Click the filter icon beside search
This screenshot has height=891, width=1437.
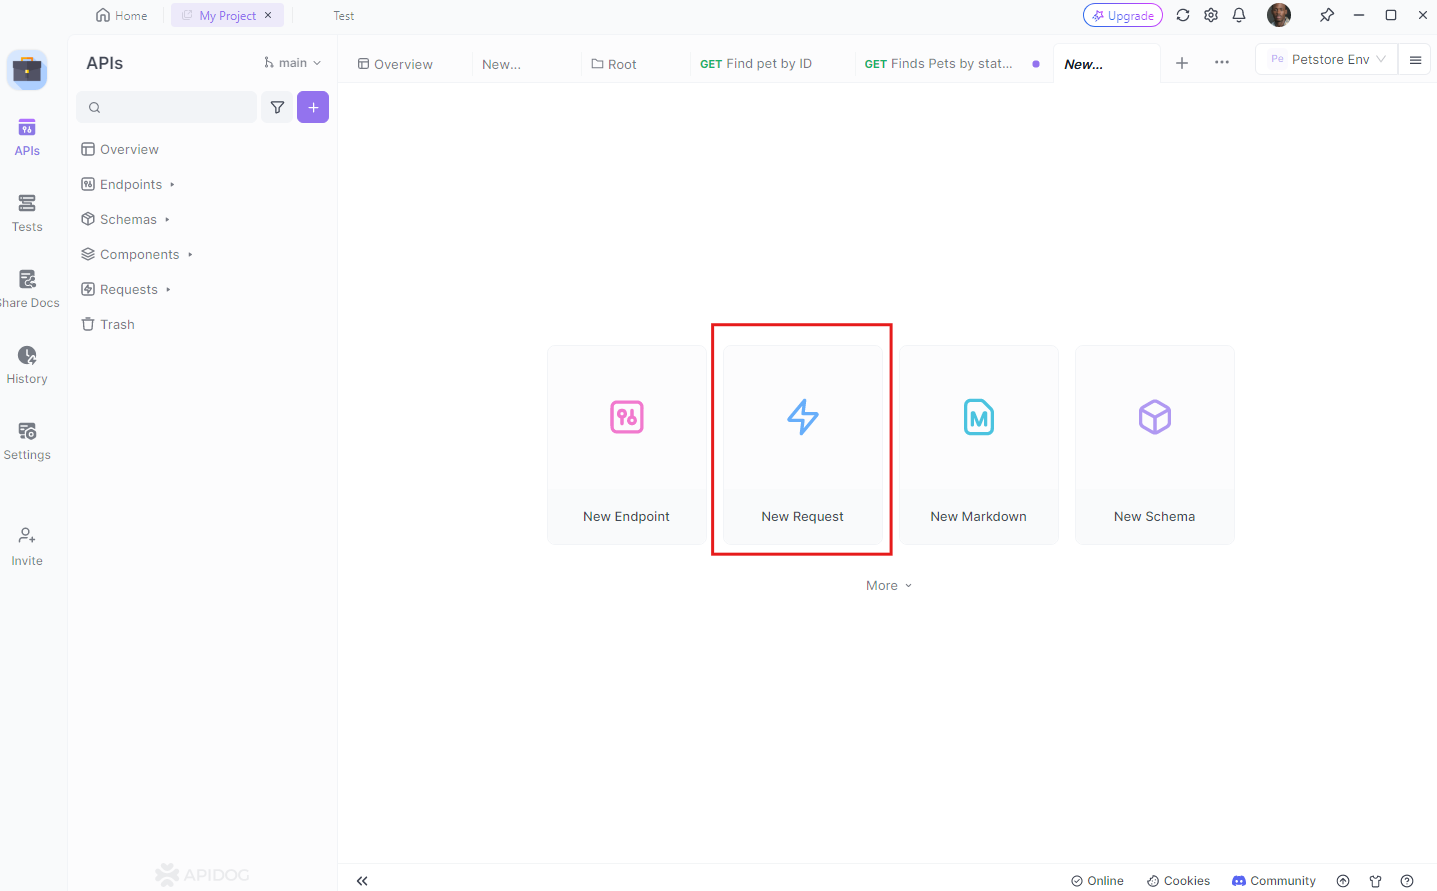277,107
